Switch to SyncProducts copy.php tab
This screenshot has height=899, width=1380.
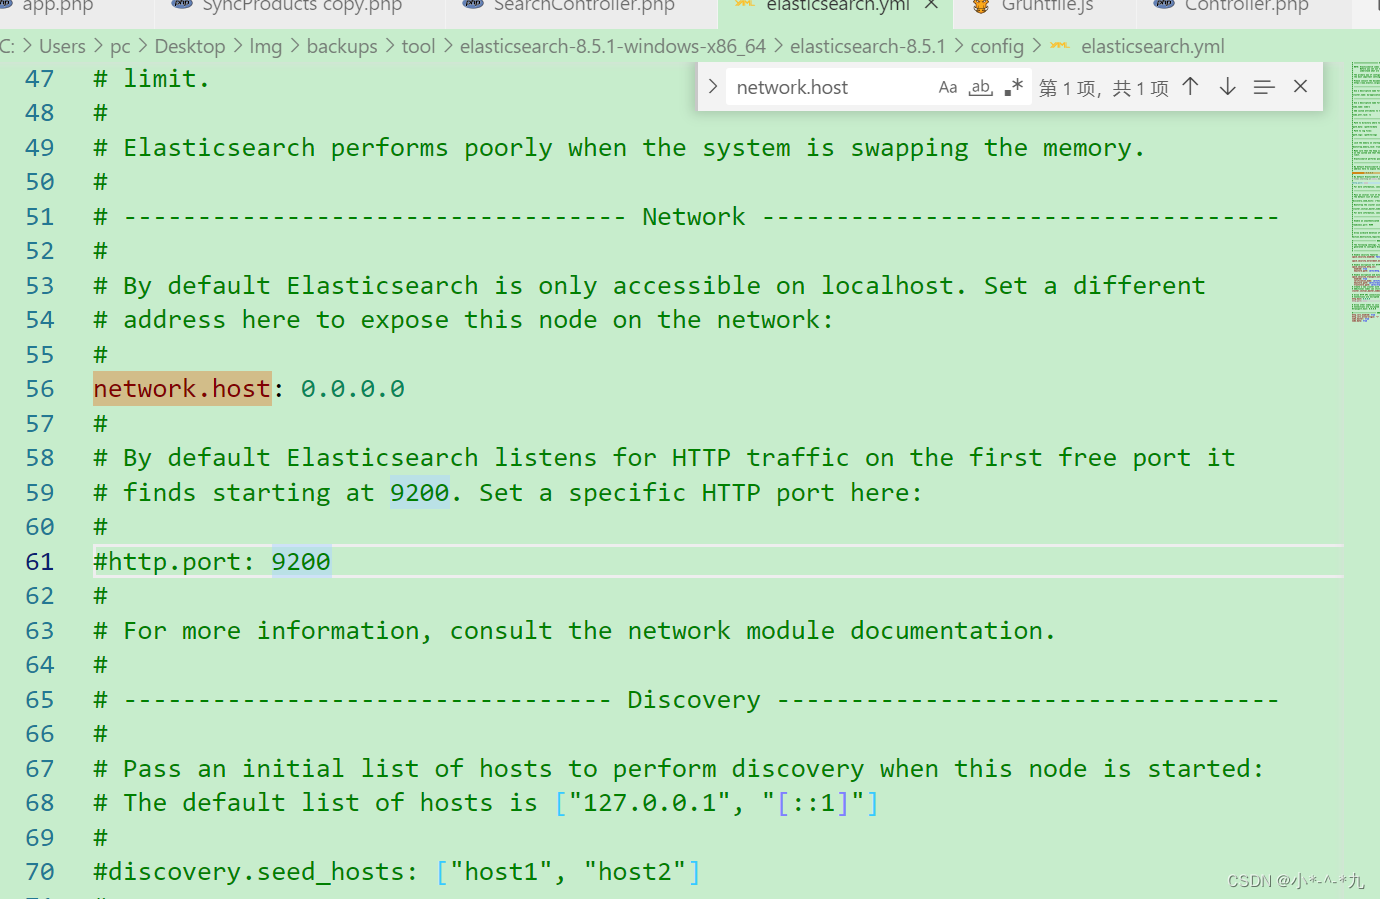click(x=300, y=7)
